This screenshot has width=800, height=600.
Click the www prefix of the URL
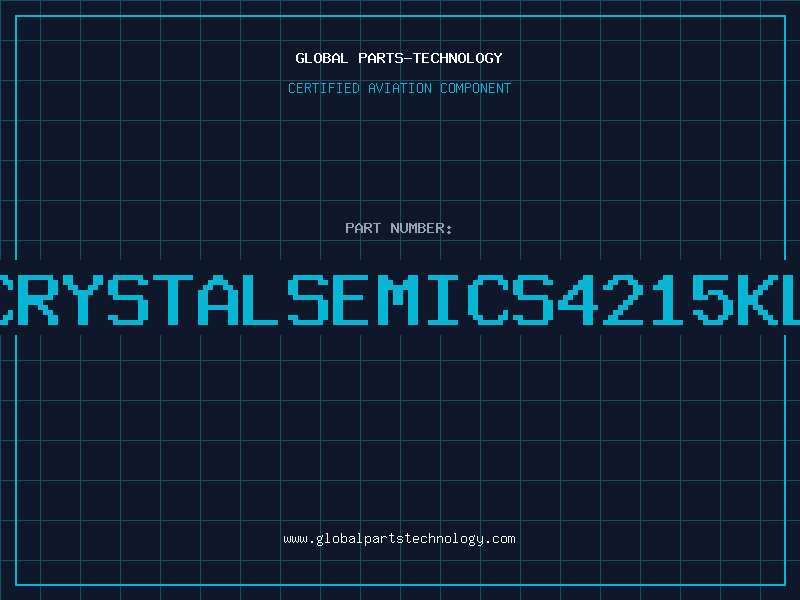point(295,539)
